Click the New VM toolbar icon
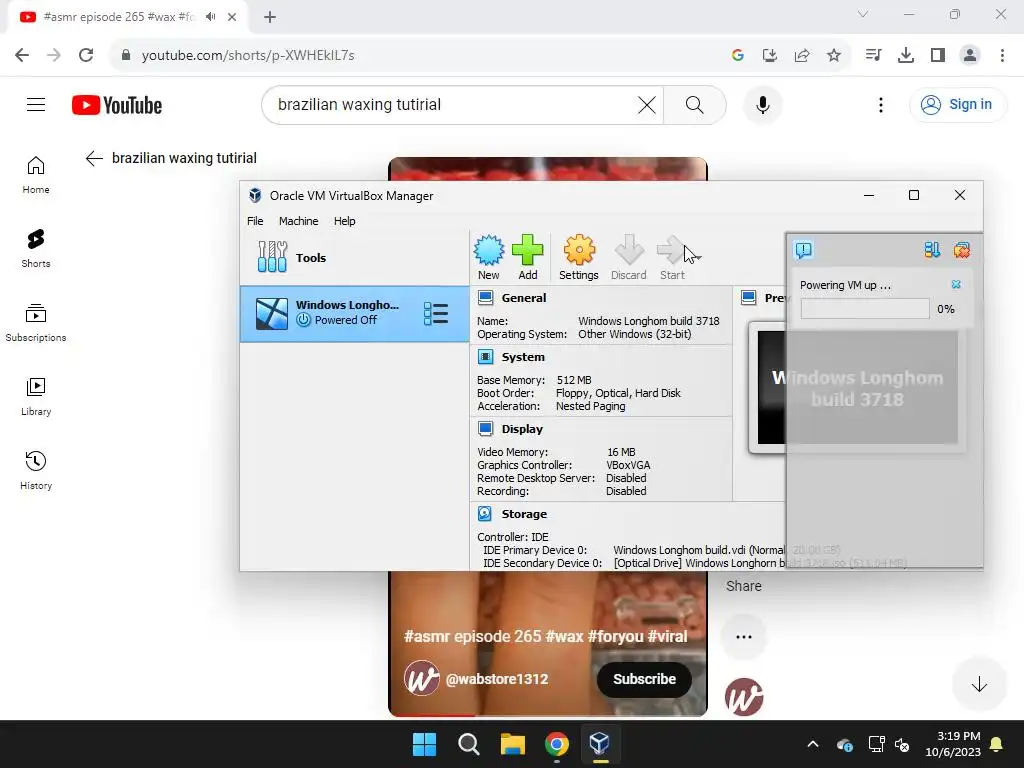This screenshot has height=768, width=1024. coord(488,257)
